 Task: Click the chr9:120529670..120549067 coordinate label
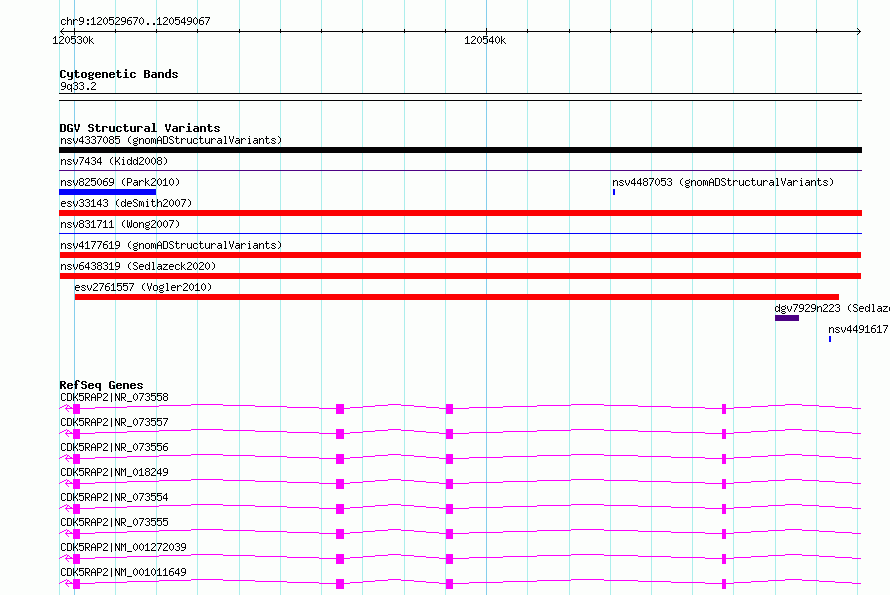pos(135,21)
